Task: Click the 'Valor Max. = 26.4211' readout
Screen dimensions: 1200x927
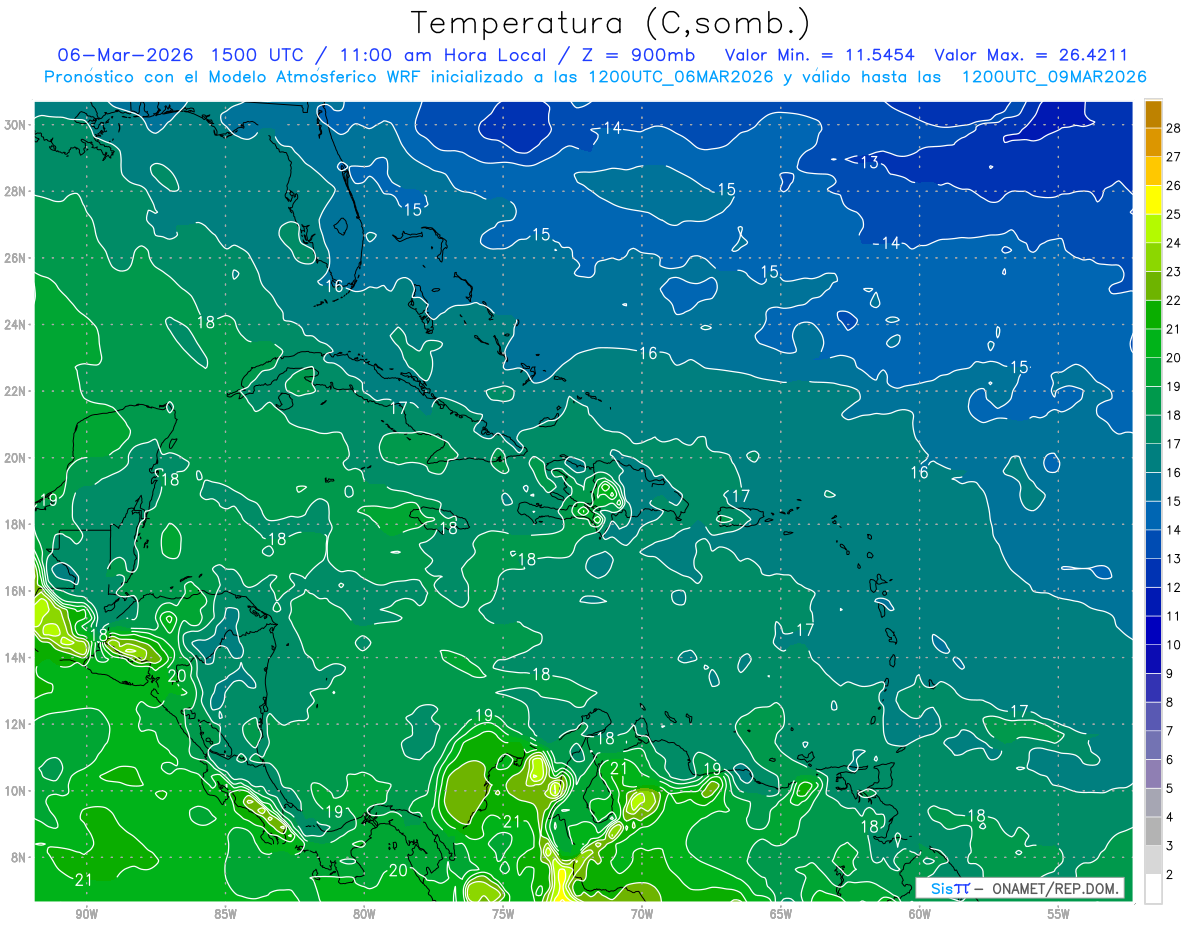Action: [1031, 55]
